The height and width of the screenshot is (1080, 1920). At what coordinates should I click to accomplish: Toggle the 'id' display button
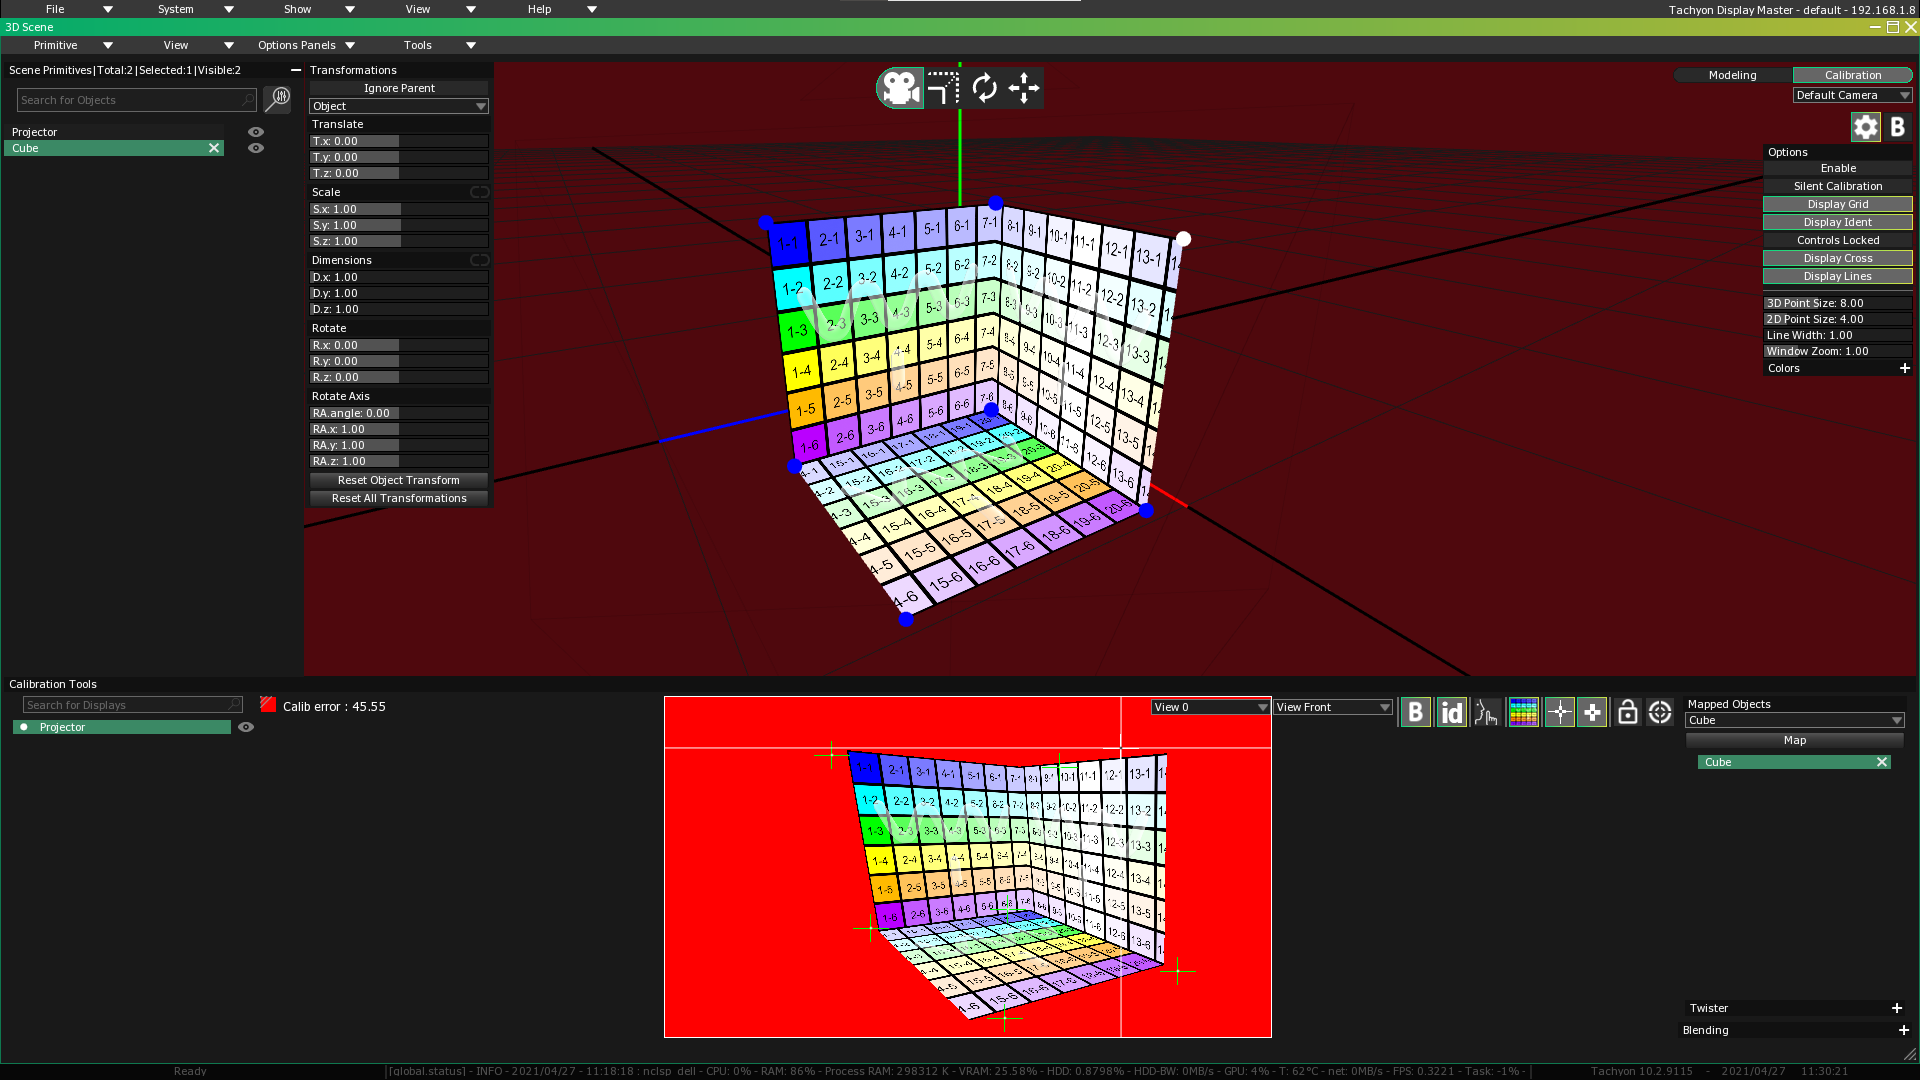pos(1451,712)
